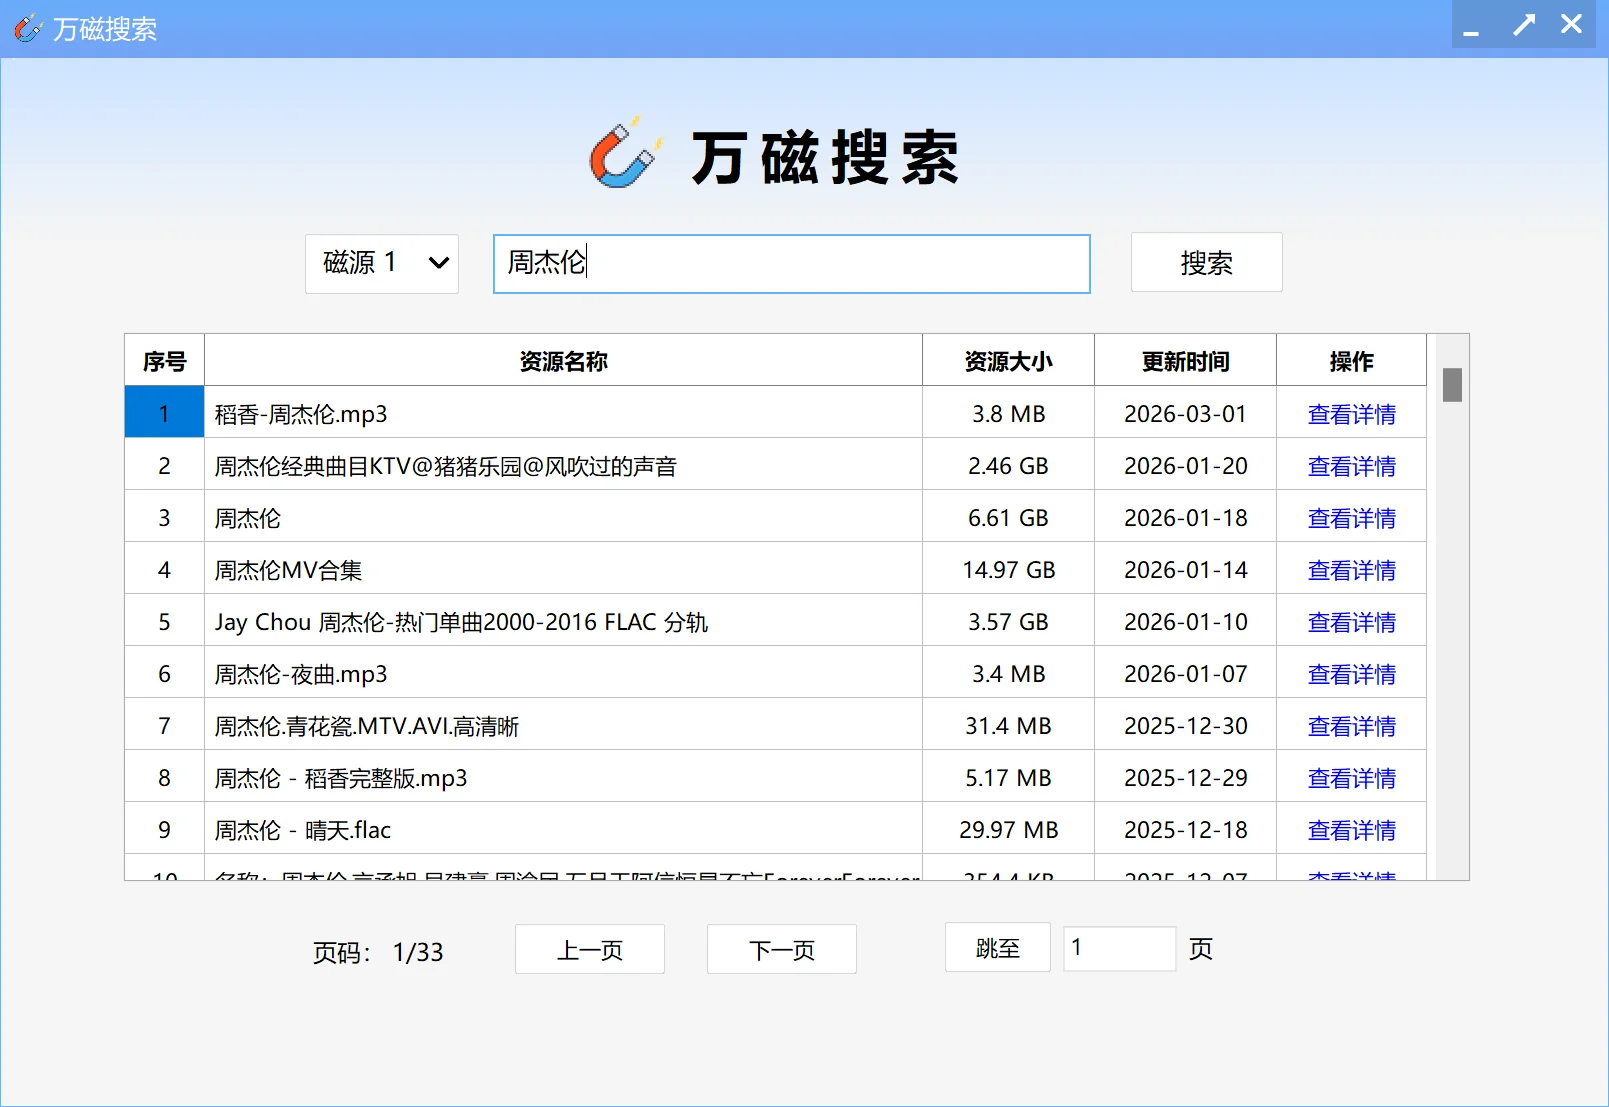
Task: Click index cell 3 of the 周杰伦 row
Action: pyautogui.click(x=164, y=518)
